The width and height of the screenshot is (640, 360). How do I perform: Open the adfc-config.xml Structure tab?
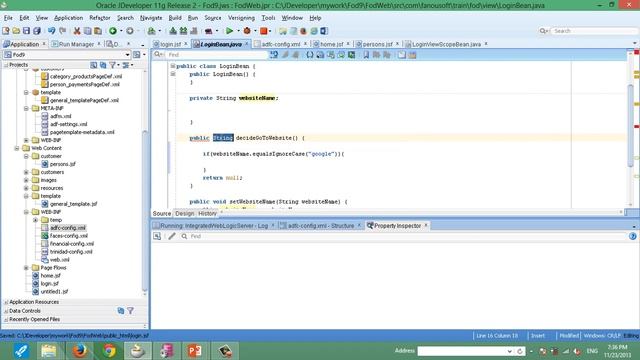pos(320,226)
